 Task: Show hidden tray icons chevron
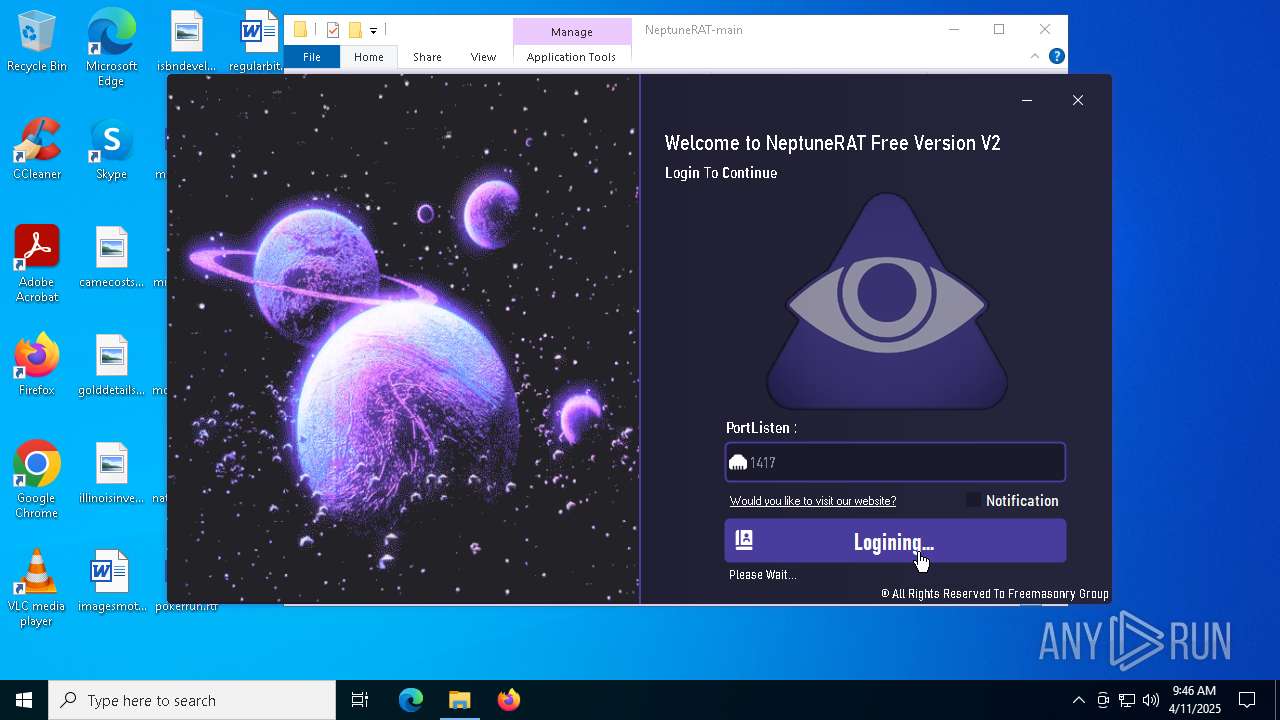[1078, 700]
